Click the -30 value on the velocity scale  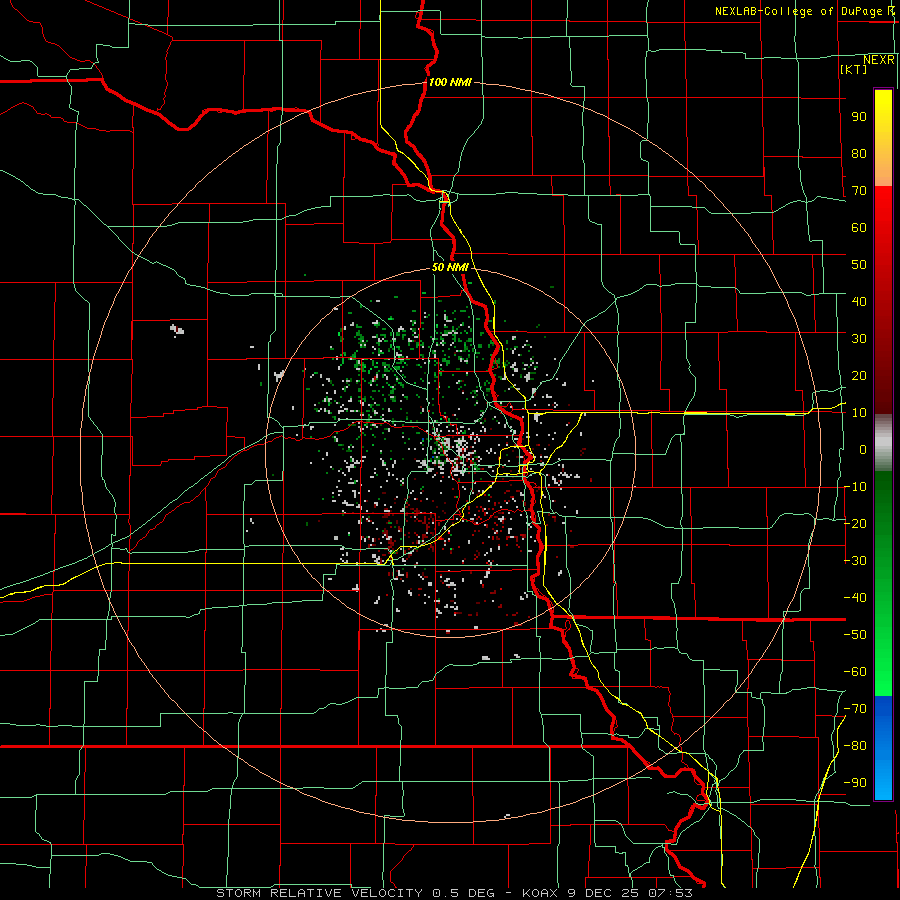click(855, 561)
